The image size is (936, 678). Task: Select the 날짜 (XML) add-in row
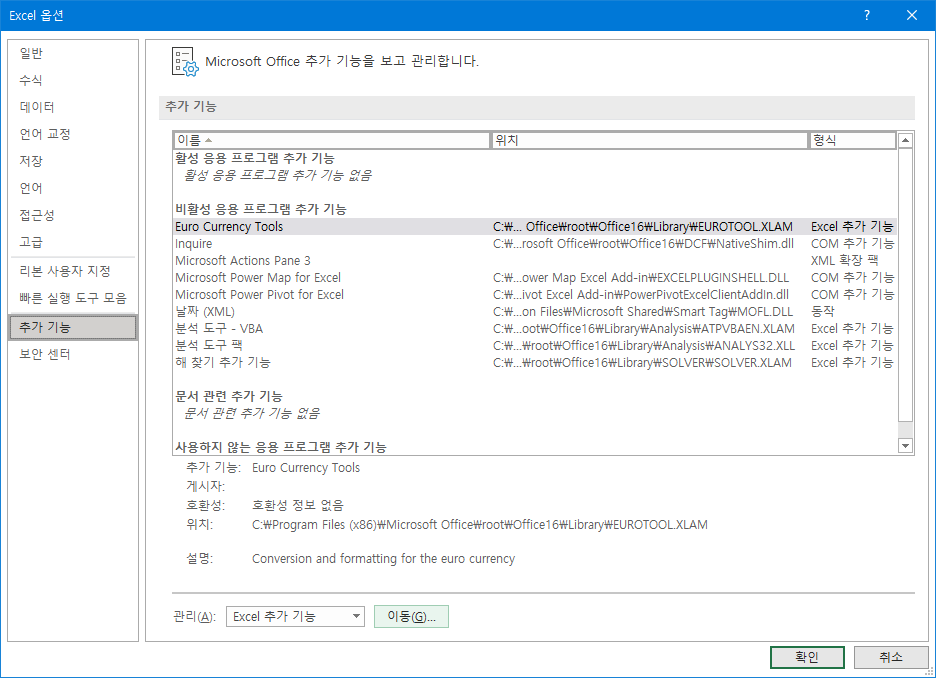tap(535, 312)
